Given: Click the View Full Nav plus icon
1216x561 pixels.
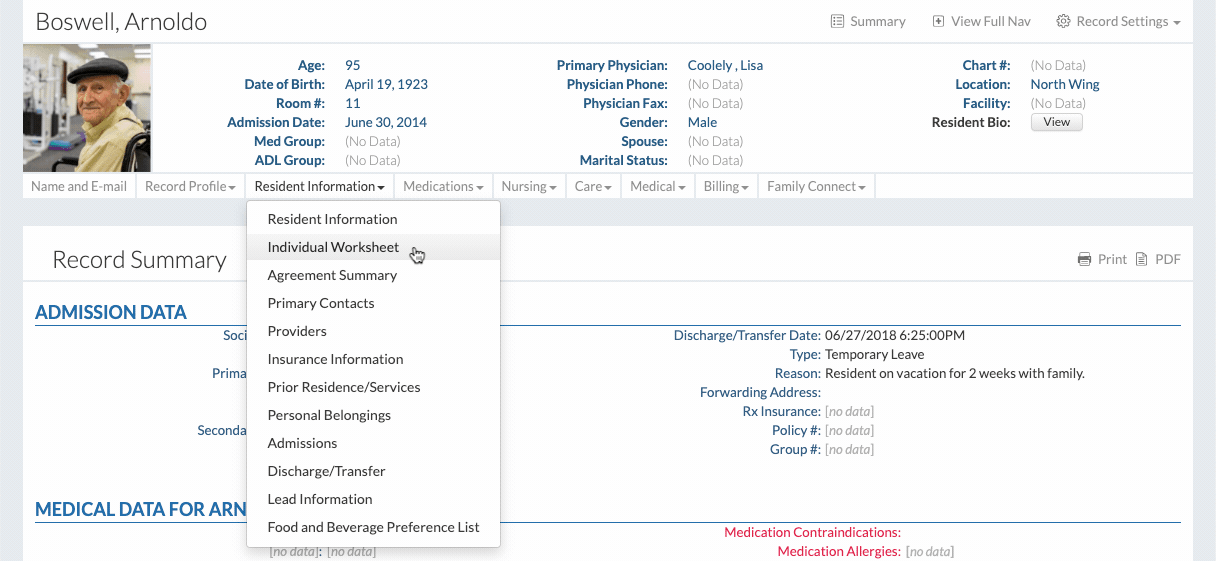Looking at the screenshot, I should tap(938, 21).
